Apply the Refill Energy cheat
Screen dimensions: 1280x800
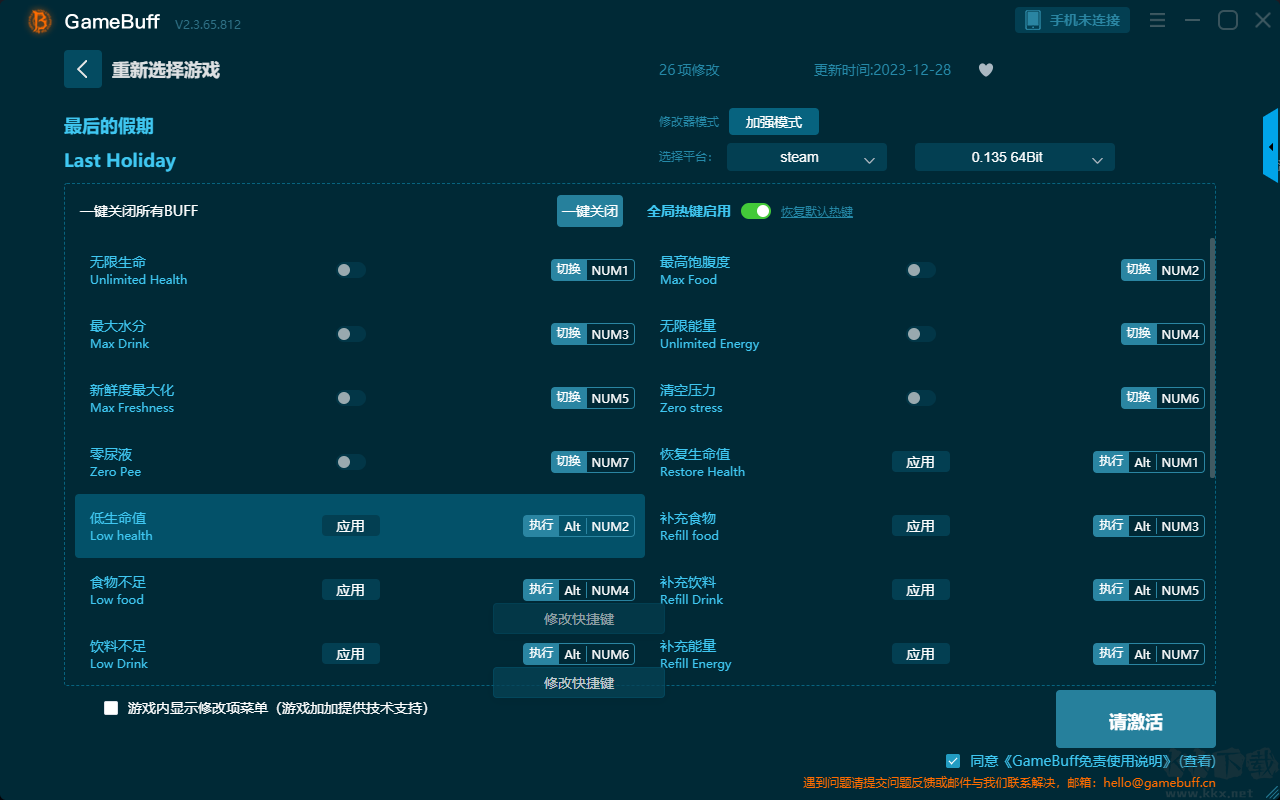[x=921, y=654]
